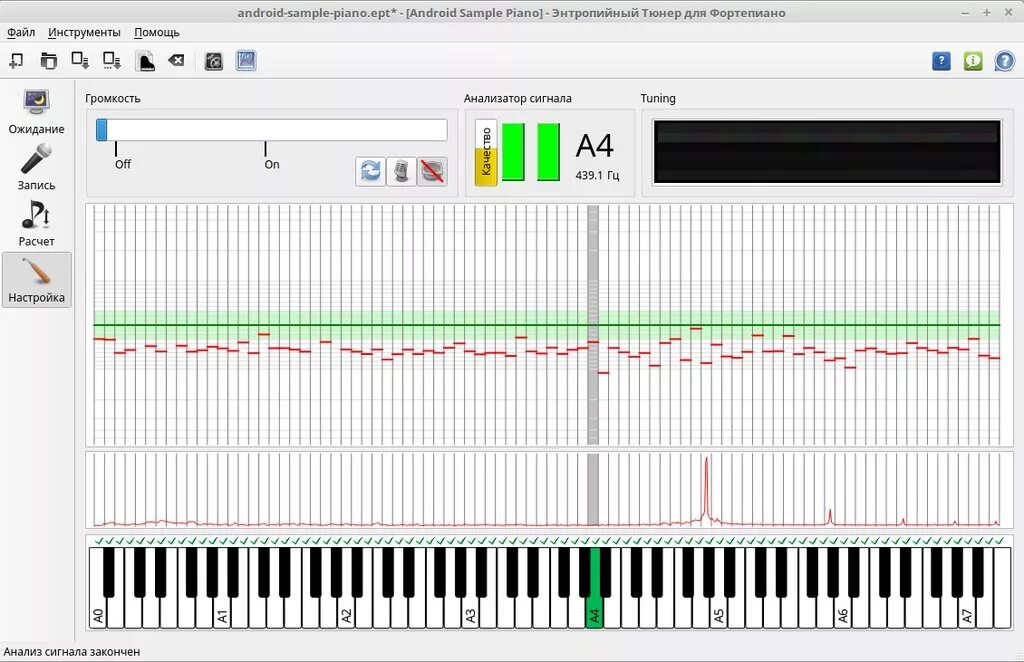The height and width of the screenshot is (662, 1024).
Task: Reset noise level with blue refresh button
Action: (370, 172)
